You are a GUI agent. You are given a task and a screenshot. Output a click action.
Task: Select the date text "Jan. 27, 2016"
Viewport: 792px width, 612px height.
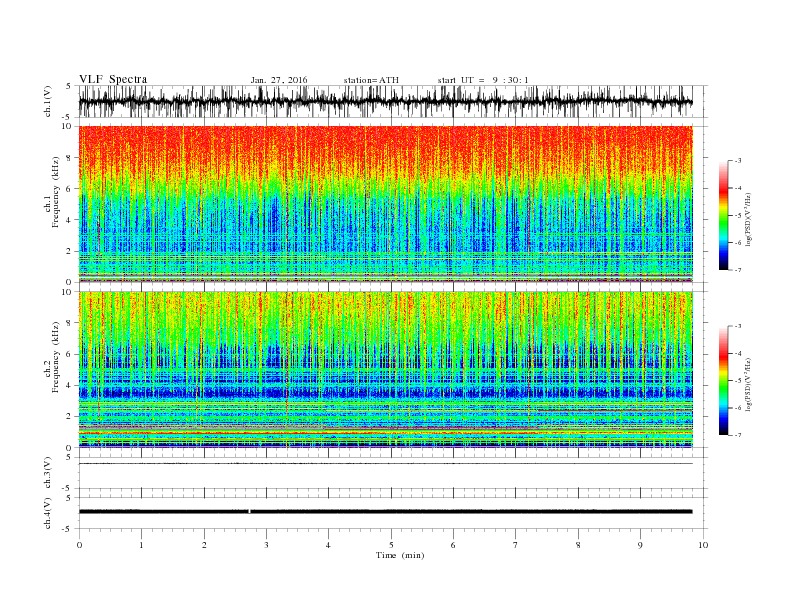[x=279, y=80]
